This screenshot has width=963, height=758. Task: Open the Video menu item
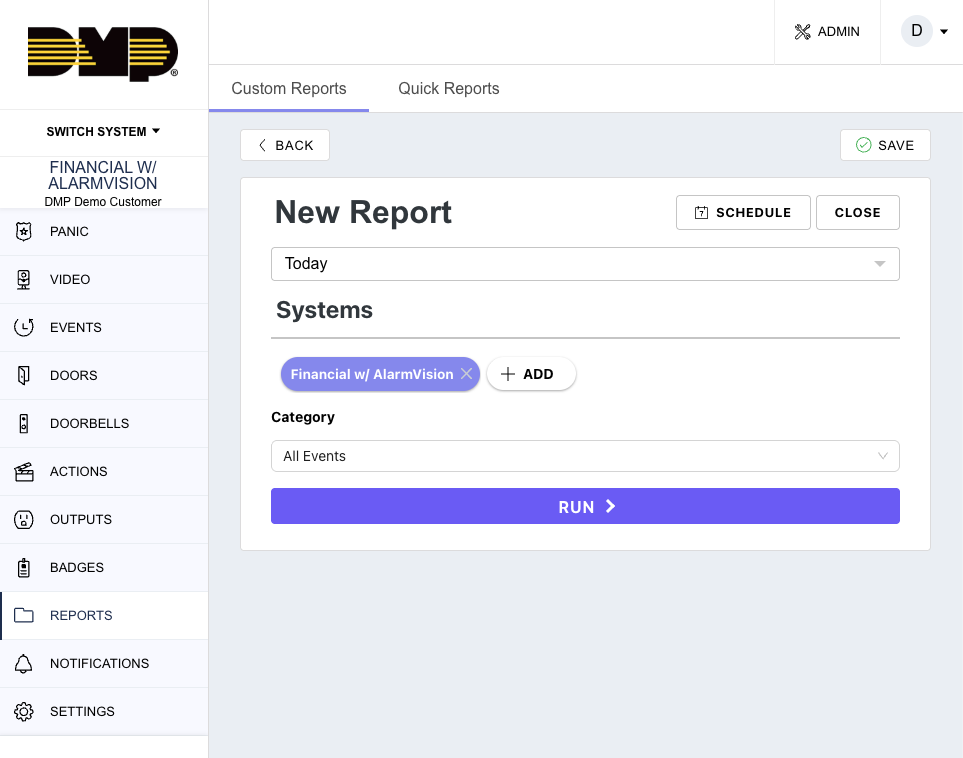coord(104,279)
